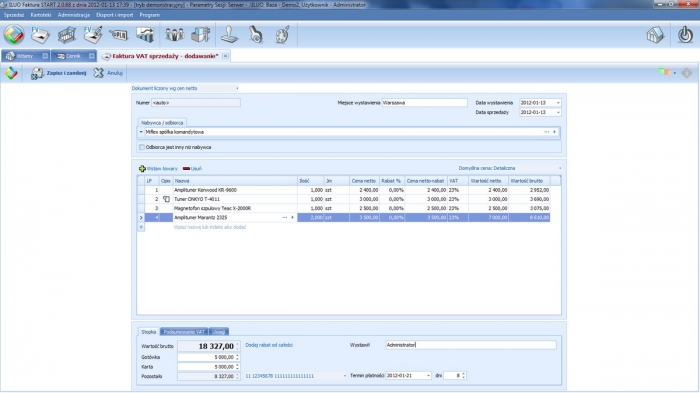This screenshot has height=393, width=700.
Task: Close the Faktura VAT sprzedaży tab
Action: click(225, 56)
